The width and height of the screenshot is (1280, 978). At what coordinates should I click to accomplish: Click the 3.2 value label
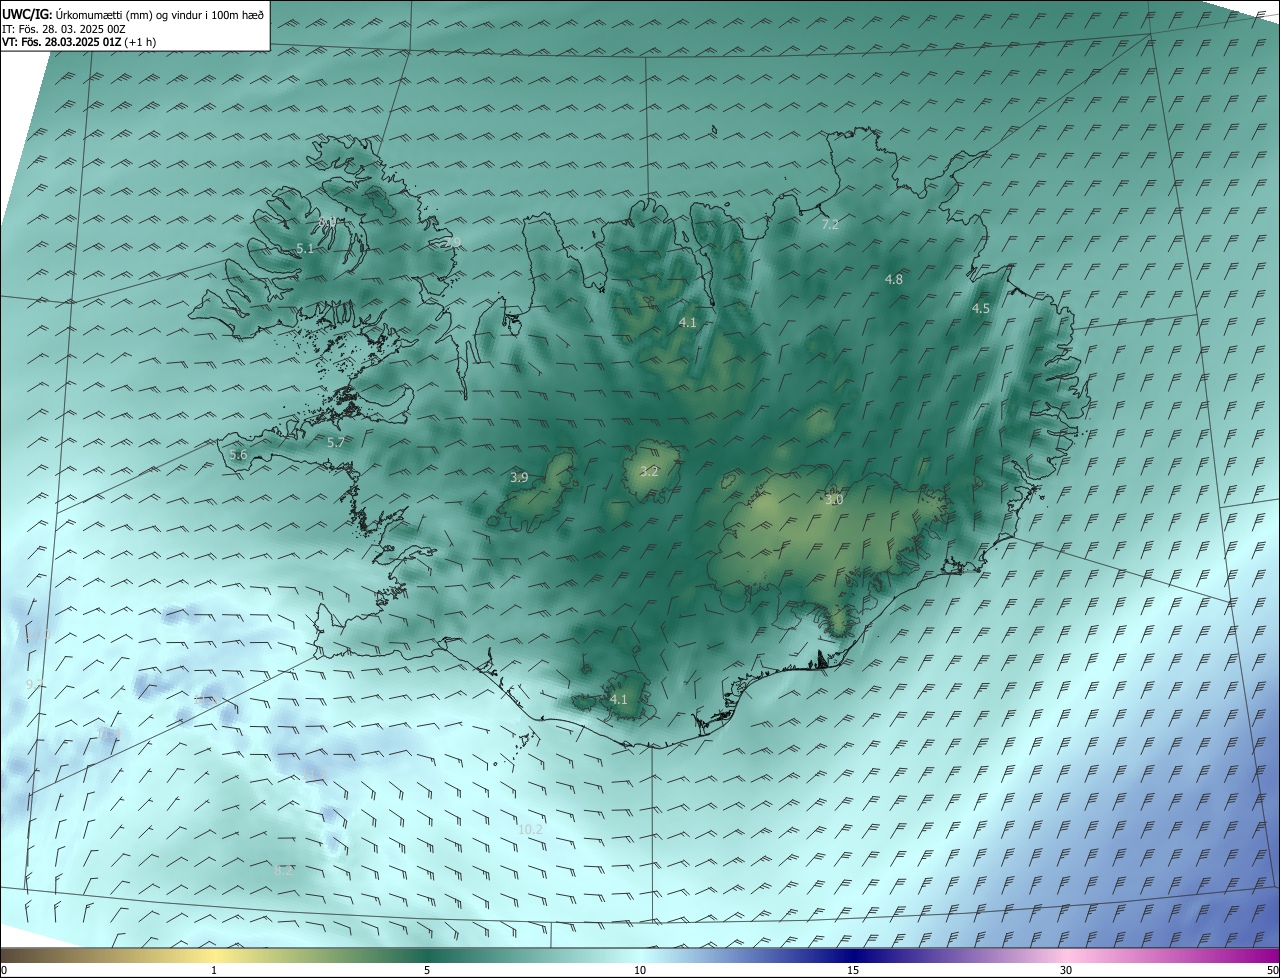[x=649, y=472]
